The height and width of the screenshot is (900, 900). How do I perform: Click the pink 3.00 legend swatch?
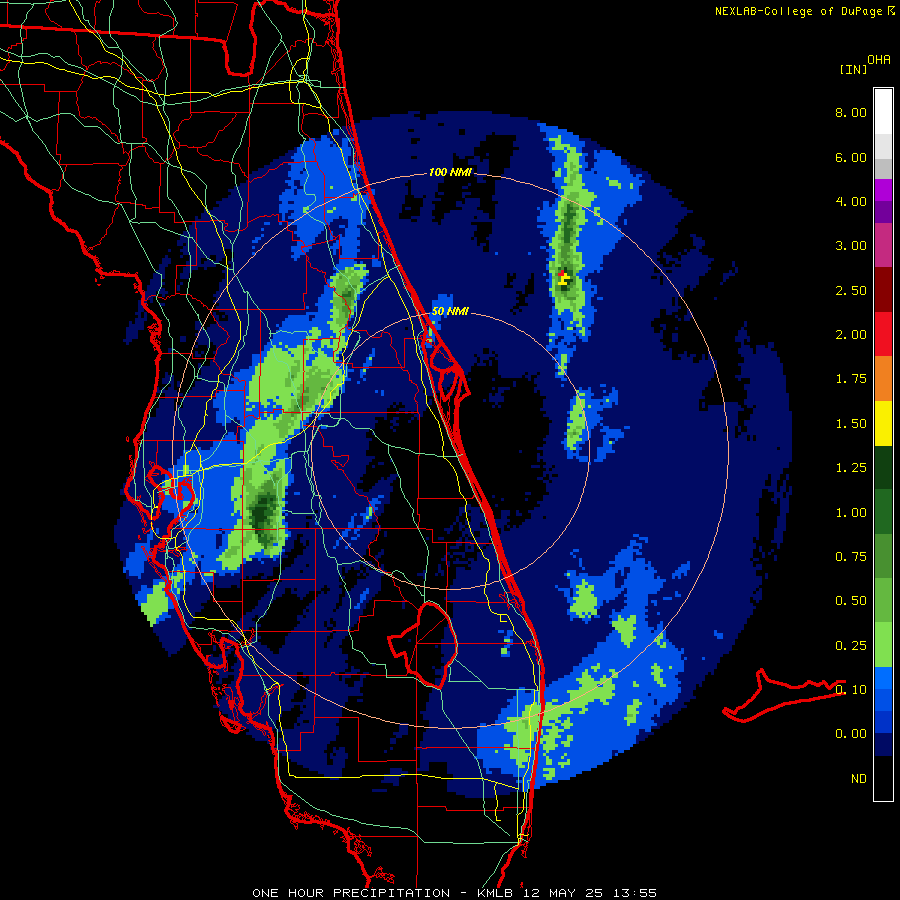click(883, 245)
